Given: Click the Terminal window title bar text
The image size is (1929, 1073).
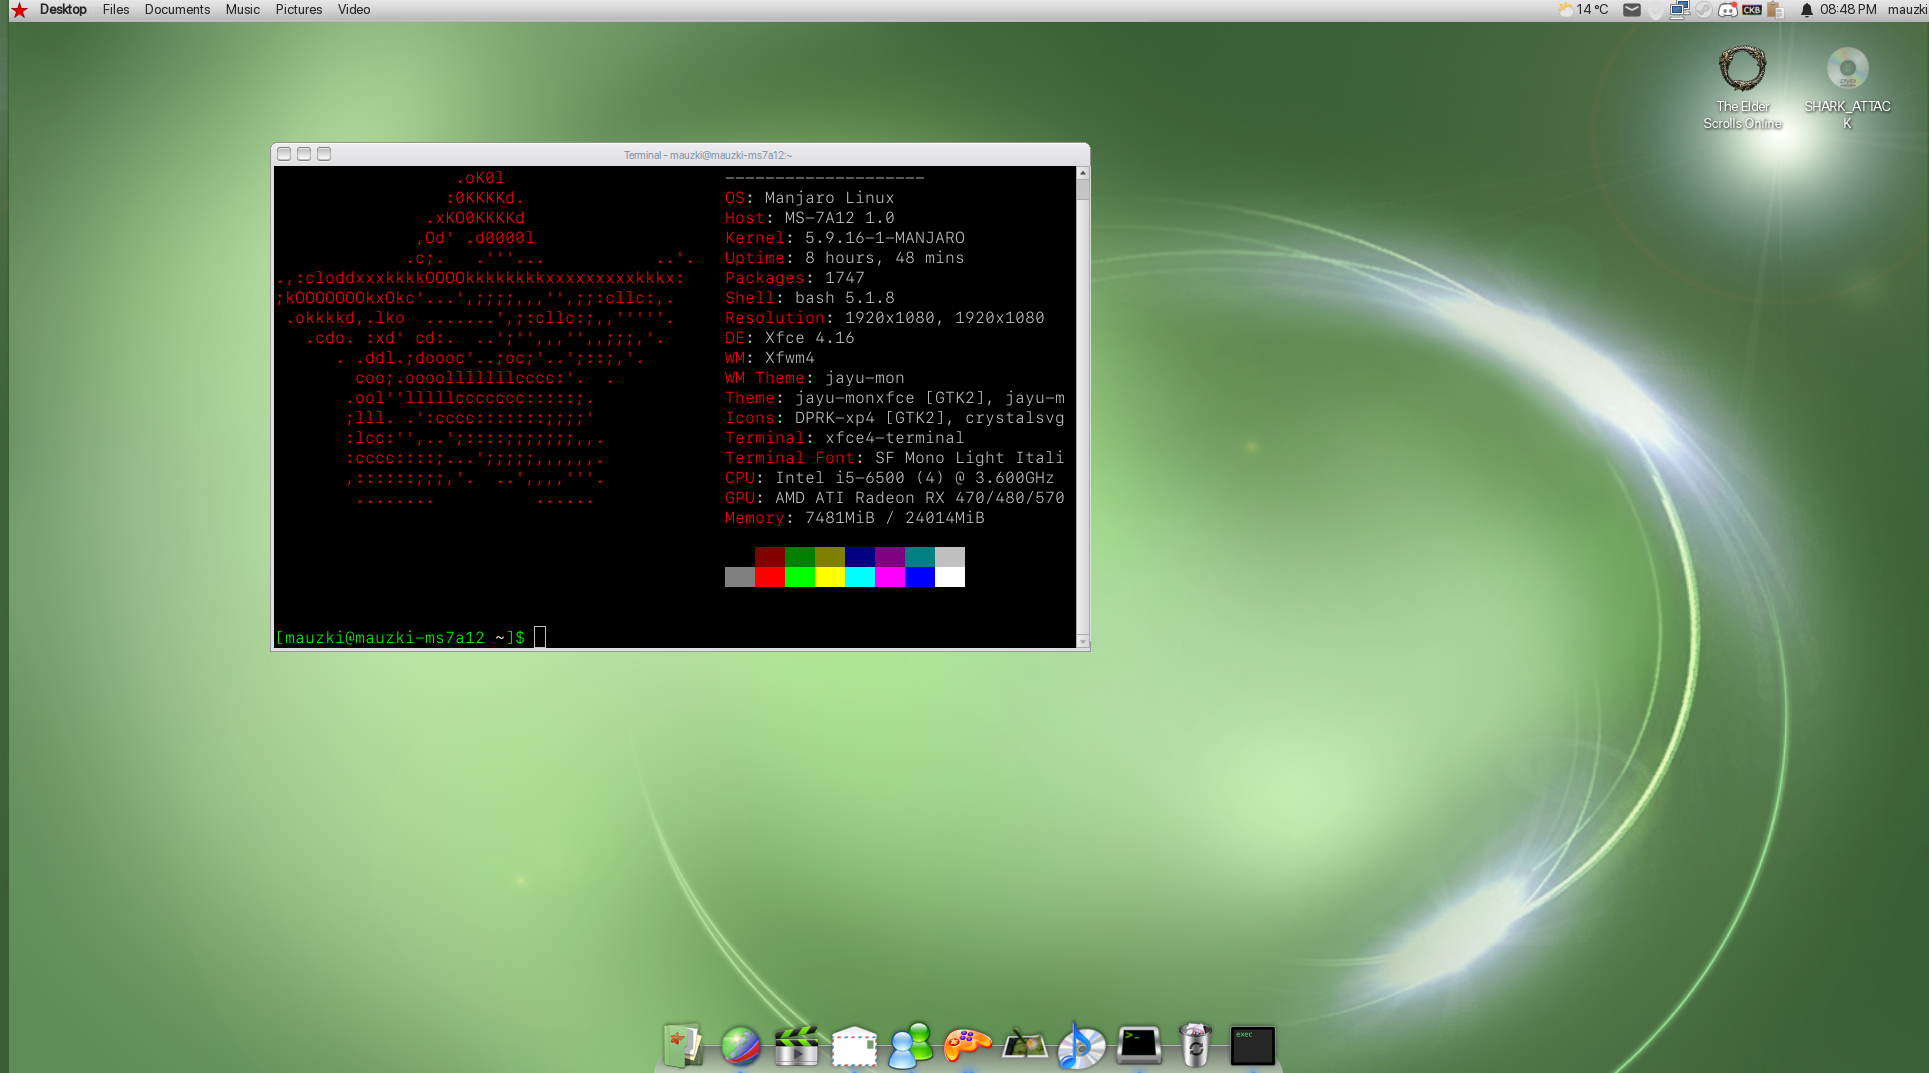Looking at the screenshot, I should coord(708,155).
